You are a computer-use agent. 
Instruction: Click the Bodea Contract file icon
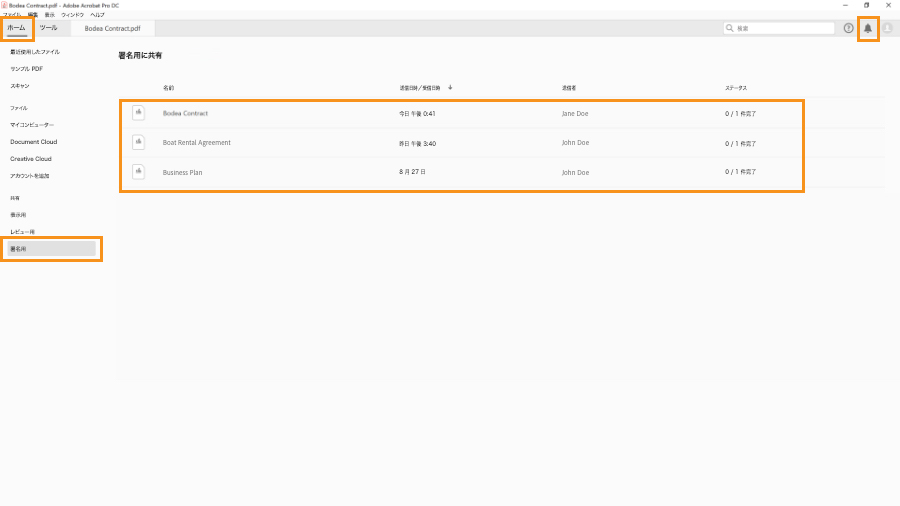coord(138,112)
